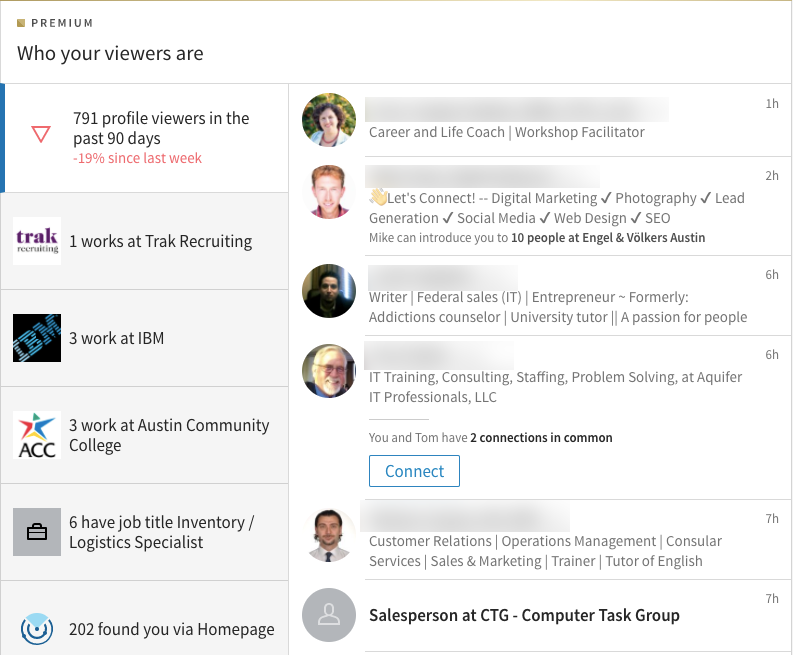
Task: Open the Career and Life Coach viewer photo
Action: pyautogui.click(x=329, y=120)
